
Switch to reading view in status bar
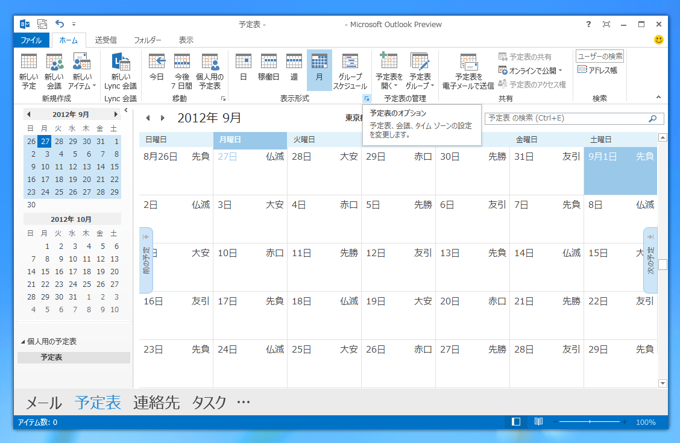point(538,422)
